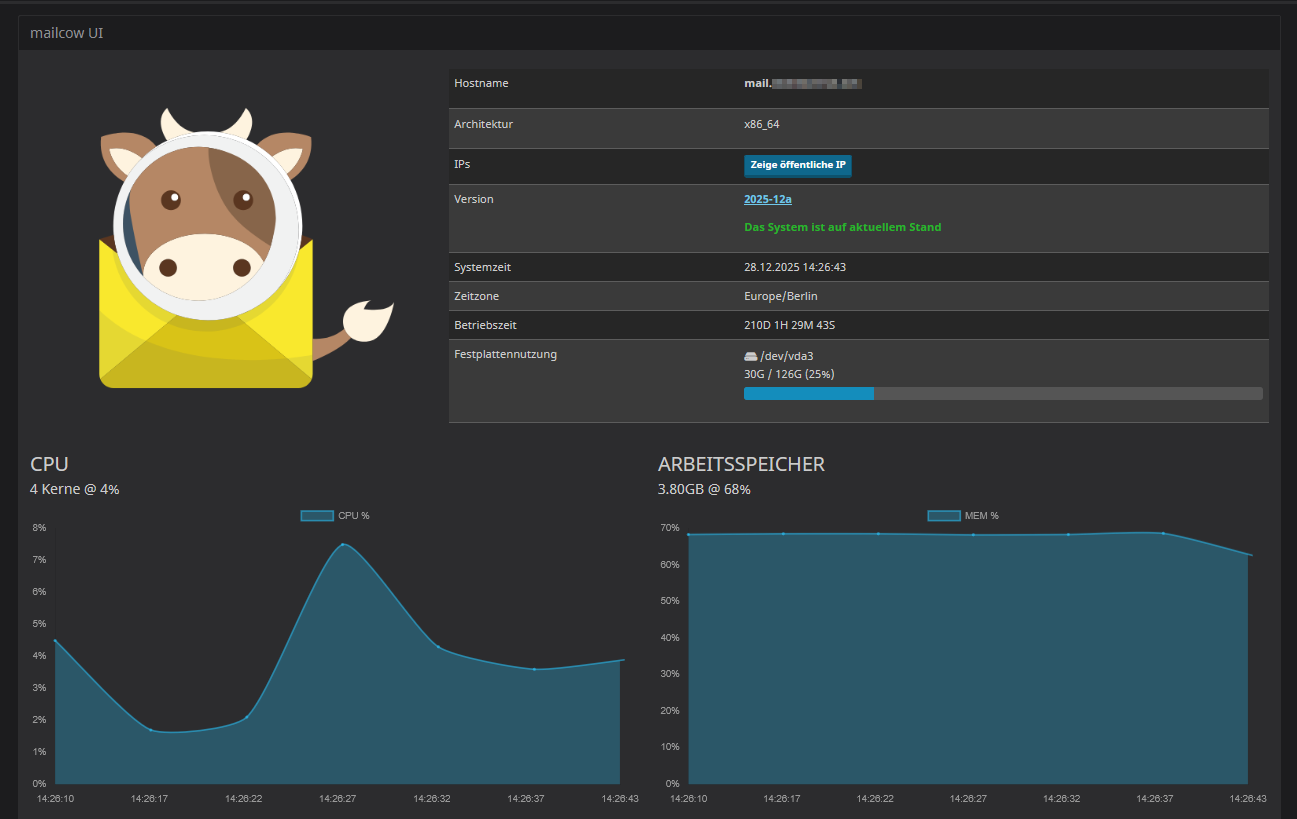The image size is (1297, 819).
Task: Click the CPU chart peak data point at 14:26:27
Action: coord(343,544)
